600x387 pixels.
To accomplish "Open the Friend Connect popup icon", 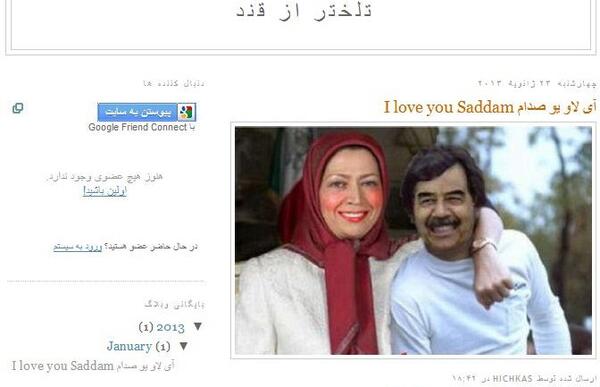I will [x=18, y=108].
